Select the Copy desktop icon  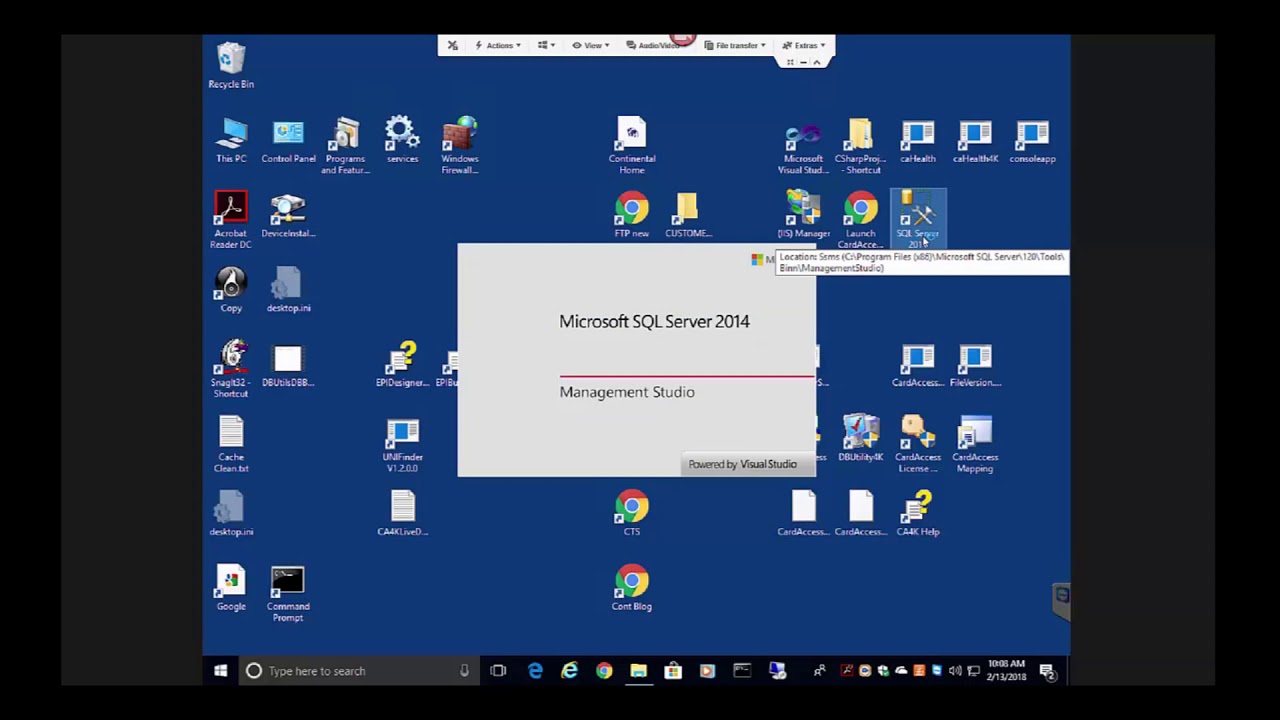click(x=231, y=290)
